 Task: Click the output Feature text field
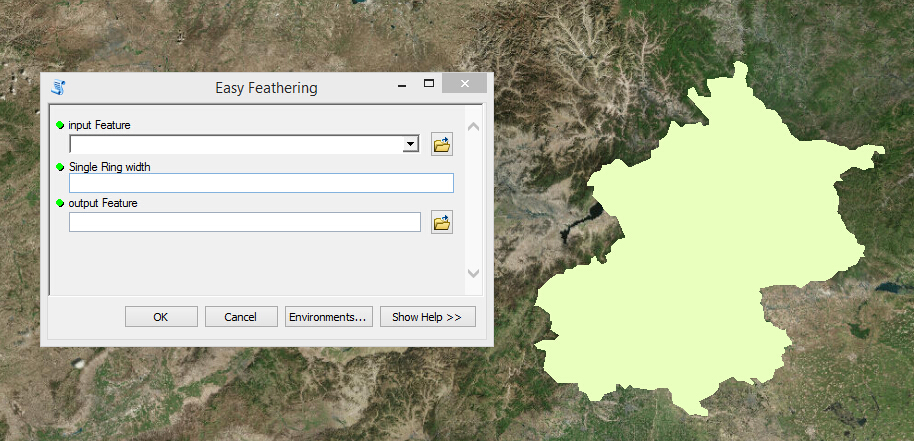(245, 222)
